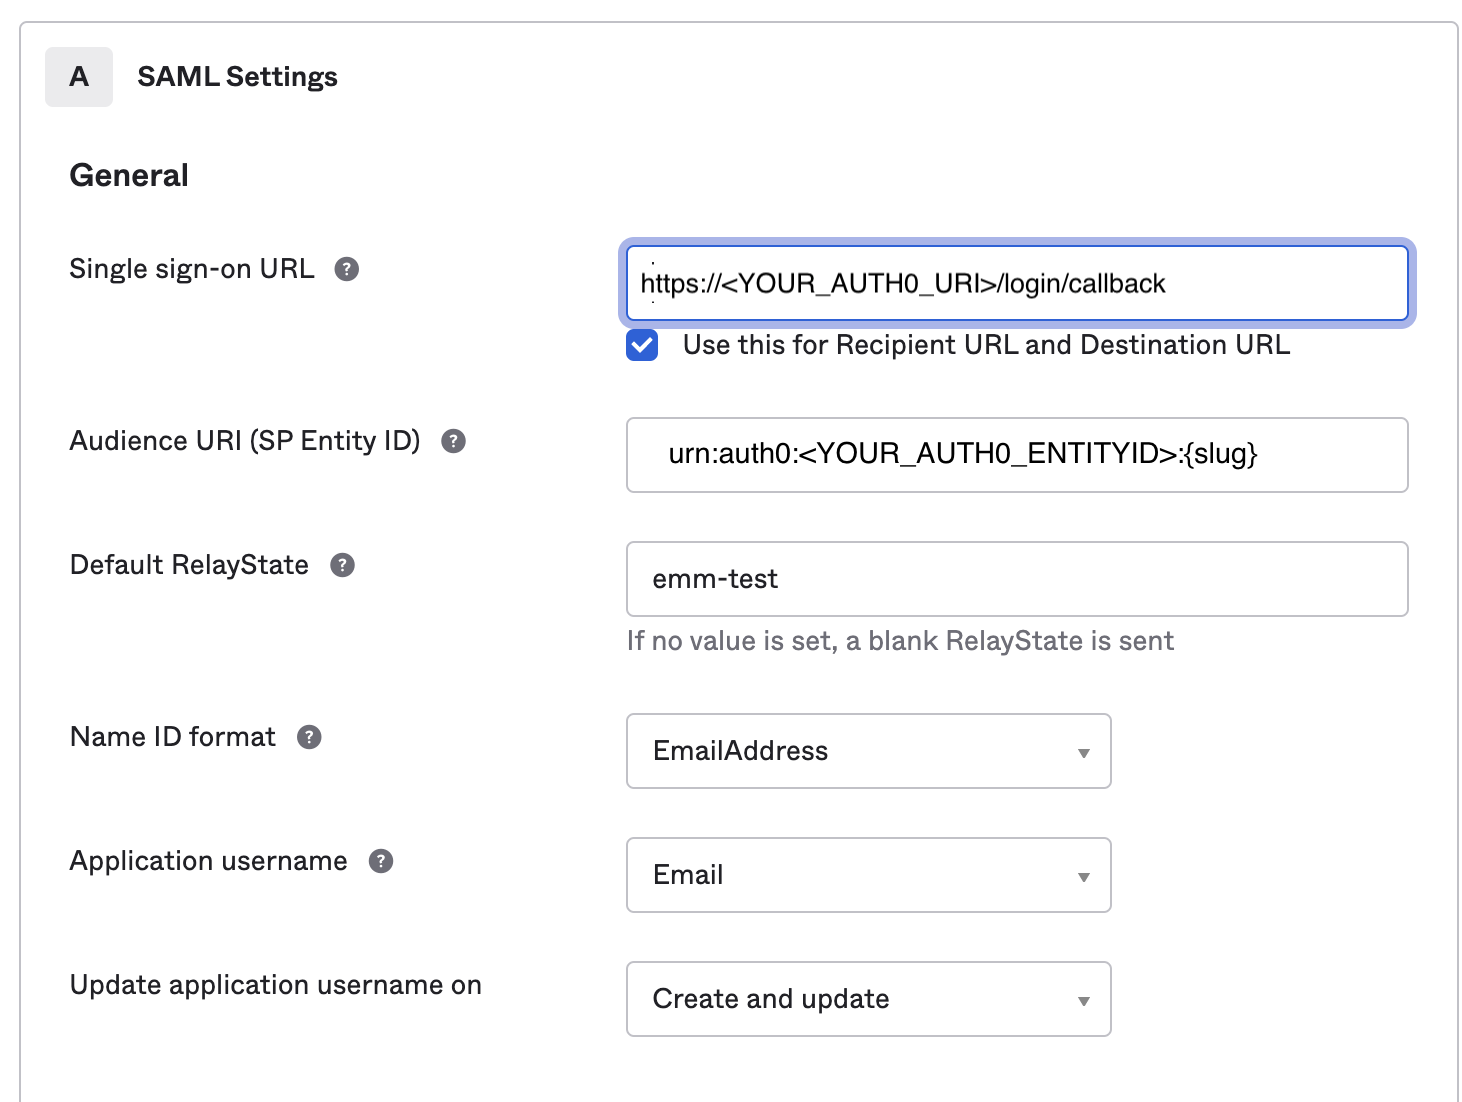Select the EmailAddress value text
The image size is (1462, 1102).
click(740, 752)
